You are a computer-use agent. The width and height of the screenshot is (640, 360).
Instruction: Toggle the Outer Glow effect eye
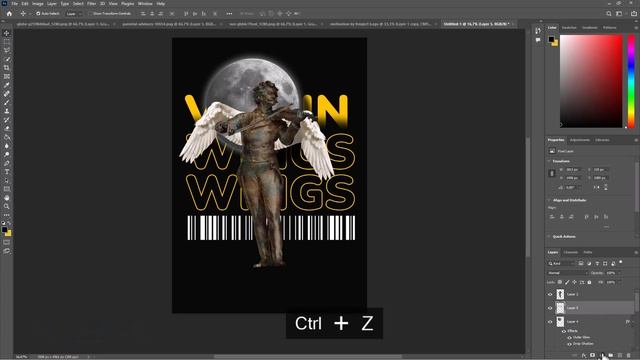click(x=569, y=338)
